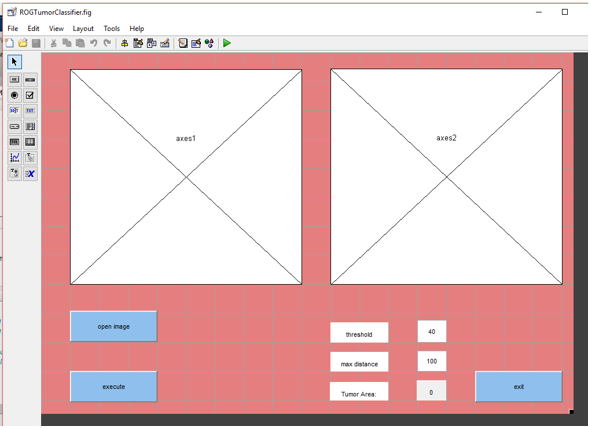Open the Tools menu
The image size is (590, 428).
[112, 29]
